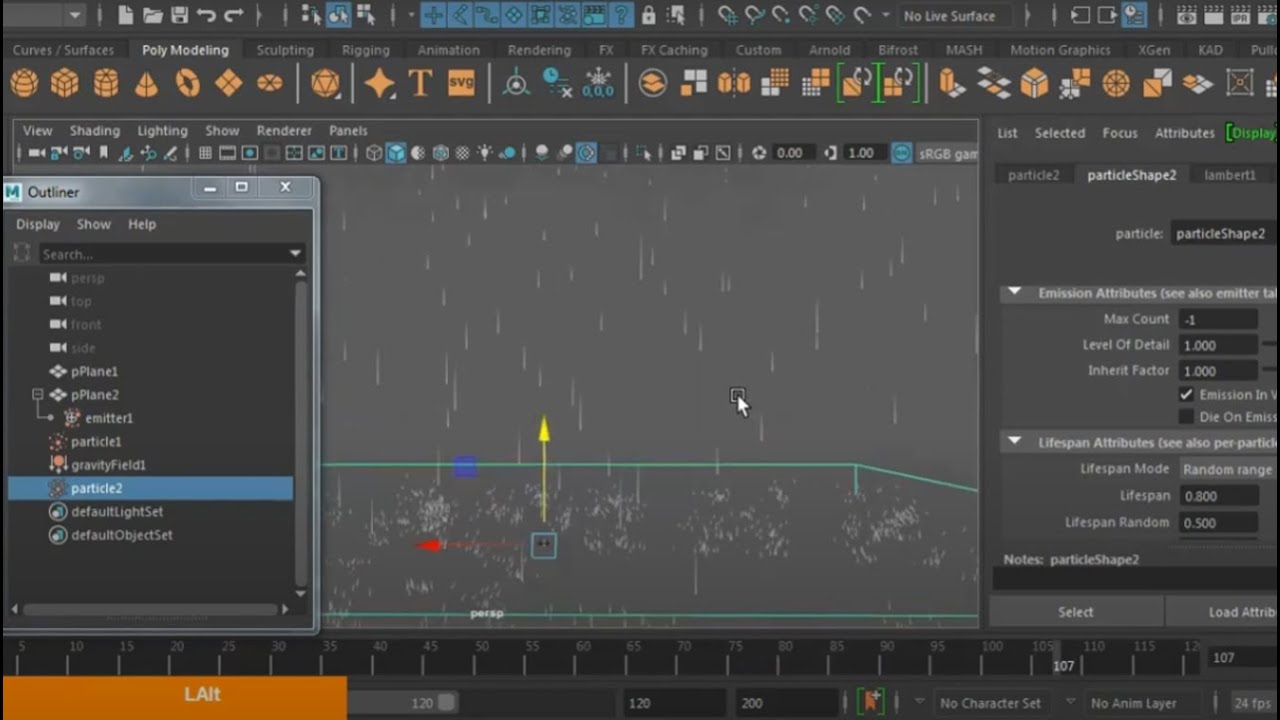Collapse the Emission Attributes section

point(1014,293)
